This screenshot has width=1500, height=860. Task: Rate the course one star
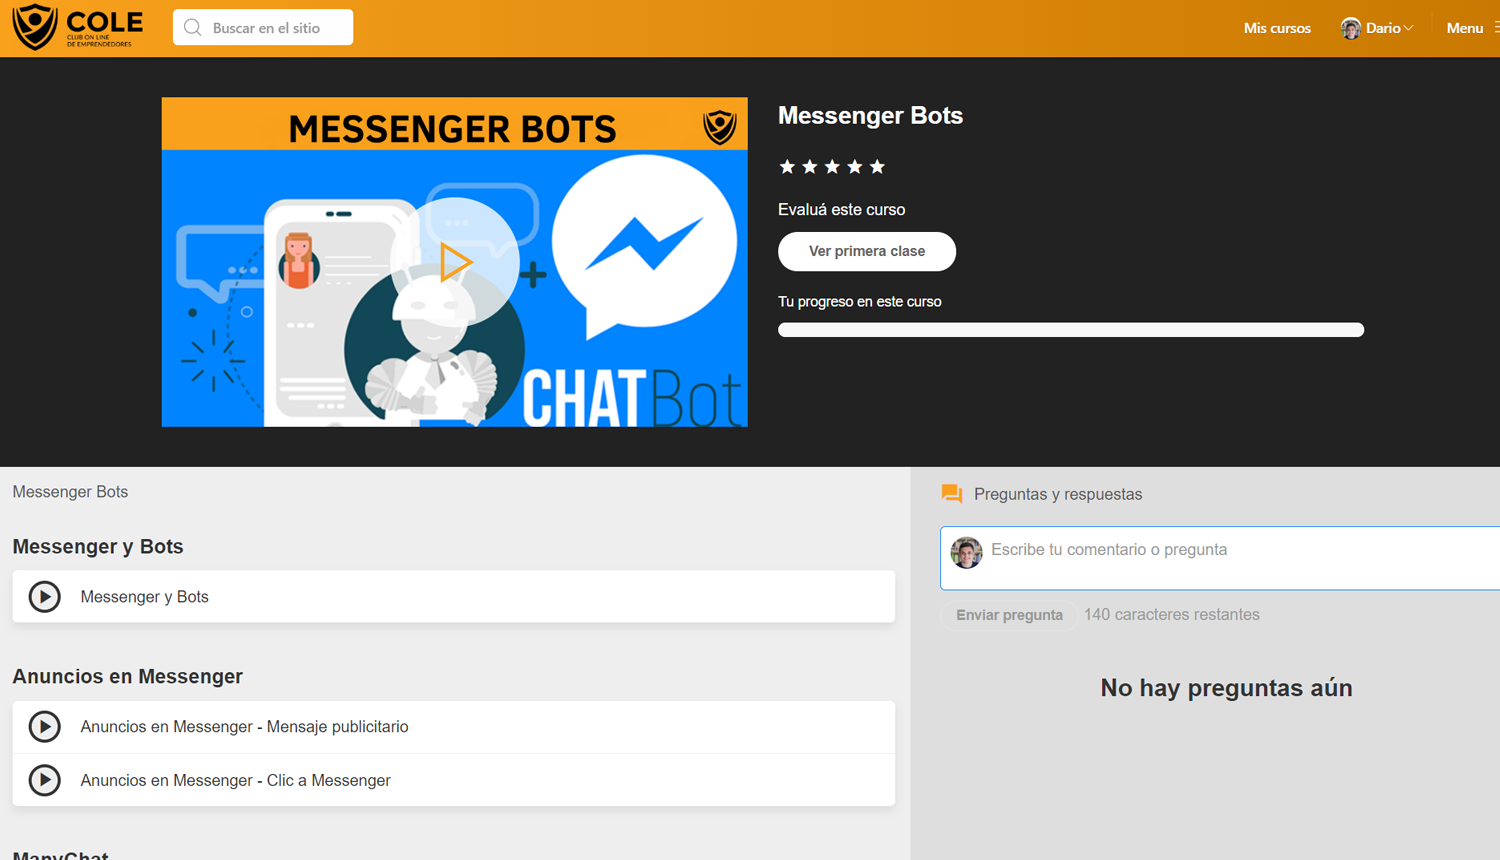tap(787, 167)
